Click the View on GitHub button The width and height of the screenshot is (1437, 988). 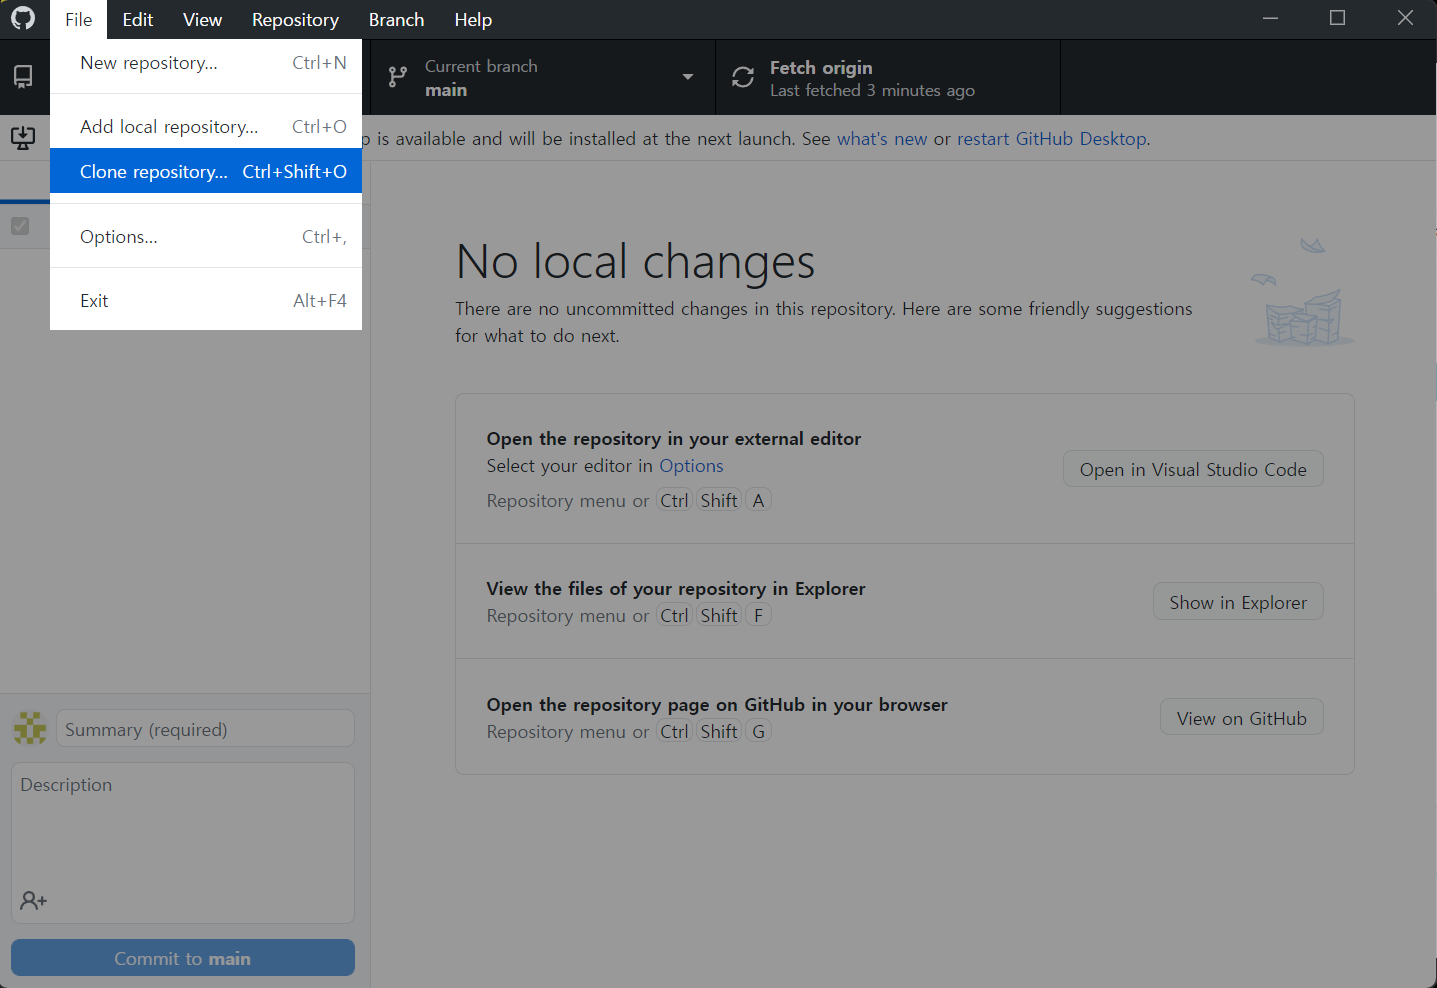pyautogui.click(x=1242, y=718)
